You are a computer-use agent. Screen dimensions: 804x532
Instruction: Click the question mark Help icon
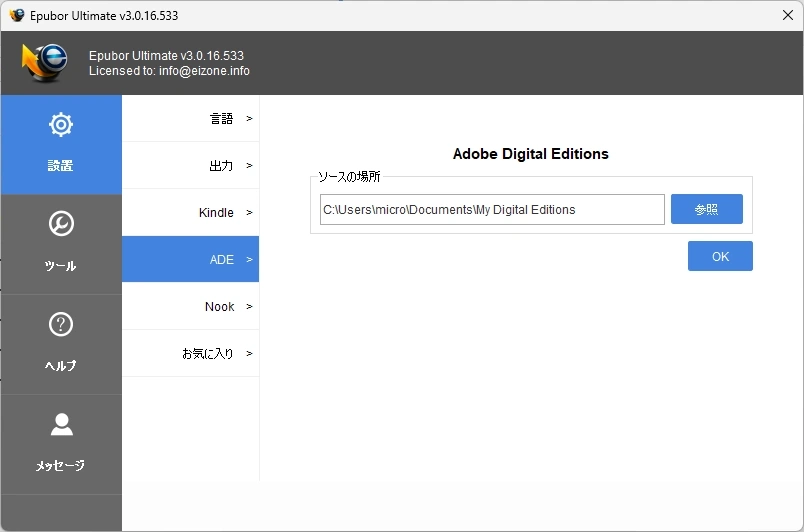click(61, 324)
